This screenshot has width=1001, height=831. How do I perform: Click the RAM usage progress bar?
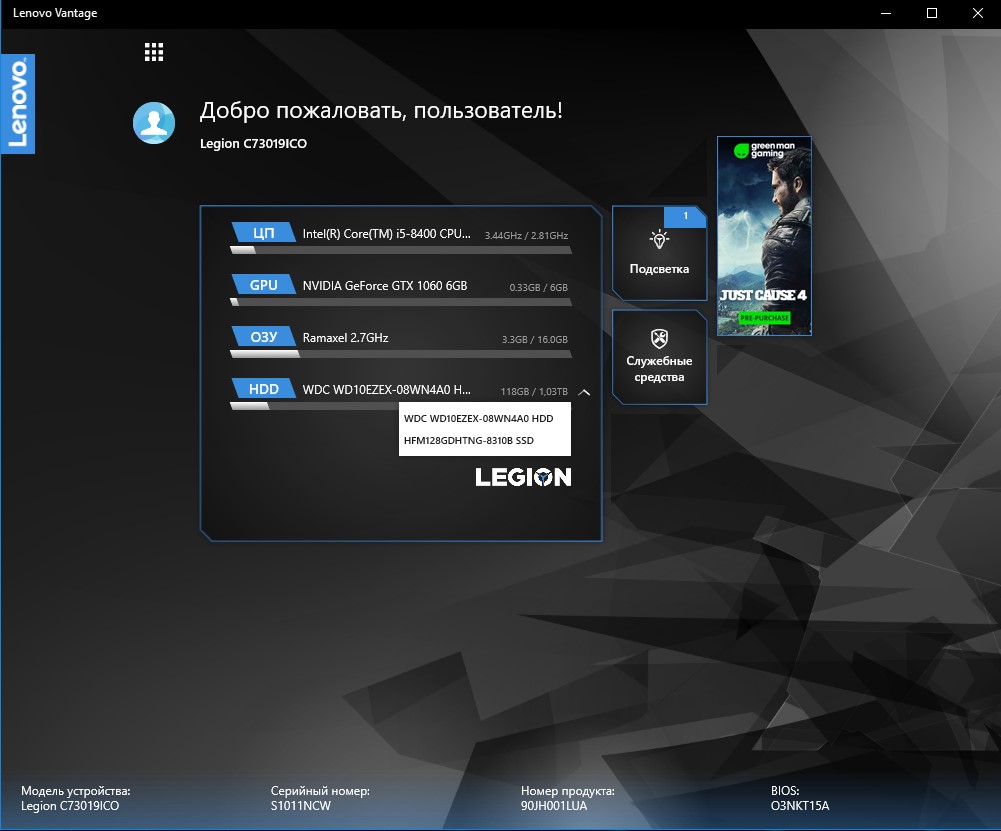click(401, 354)
